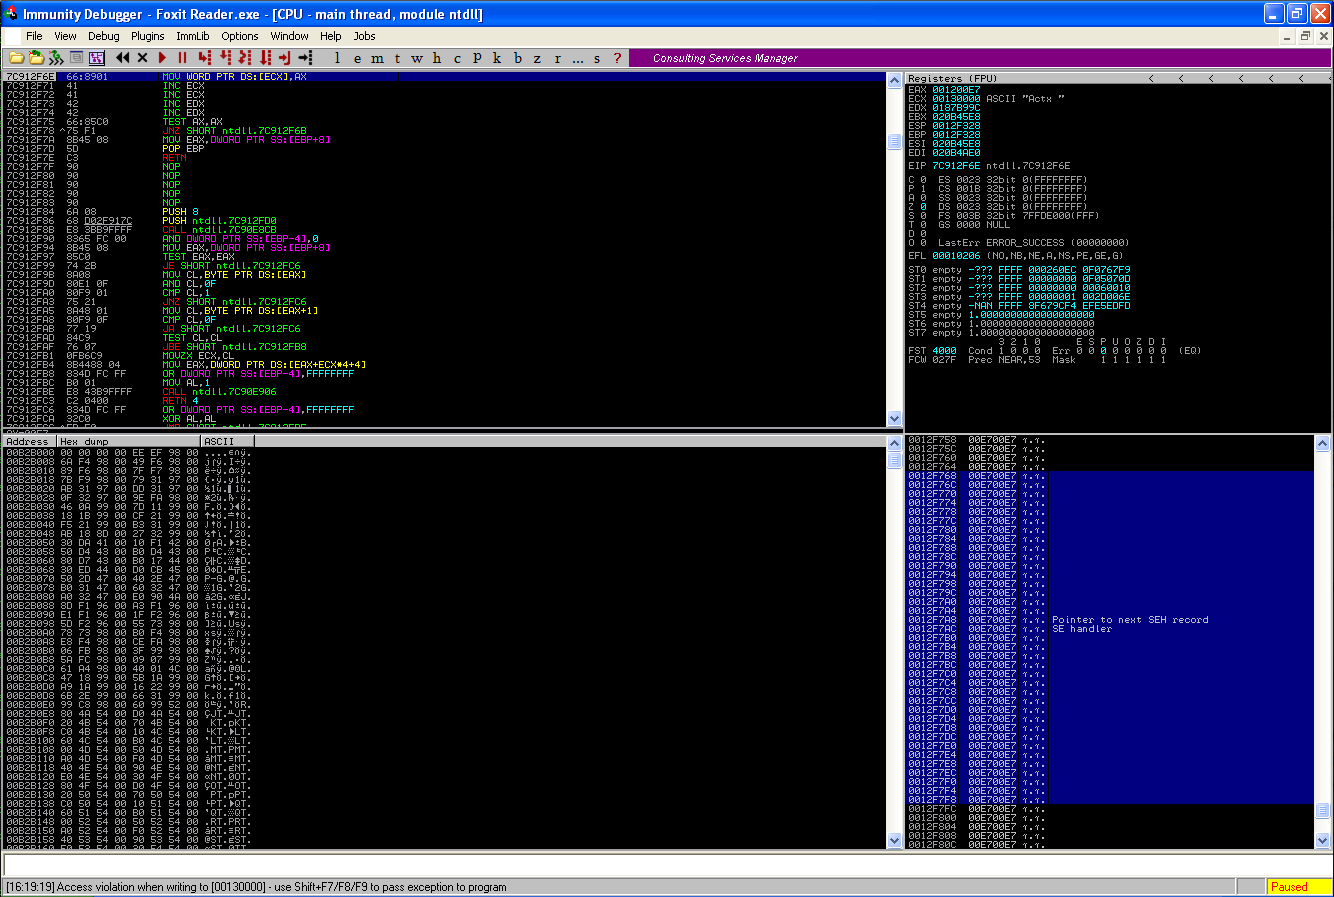The image size is (1334, 897).
Task: Click the Trace into icon
Action: [245, 58]
